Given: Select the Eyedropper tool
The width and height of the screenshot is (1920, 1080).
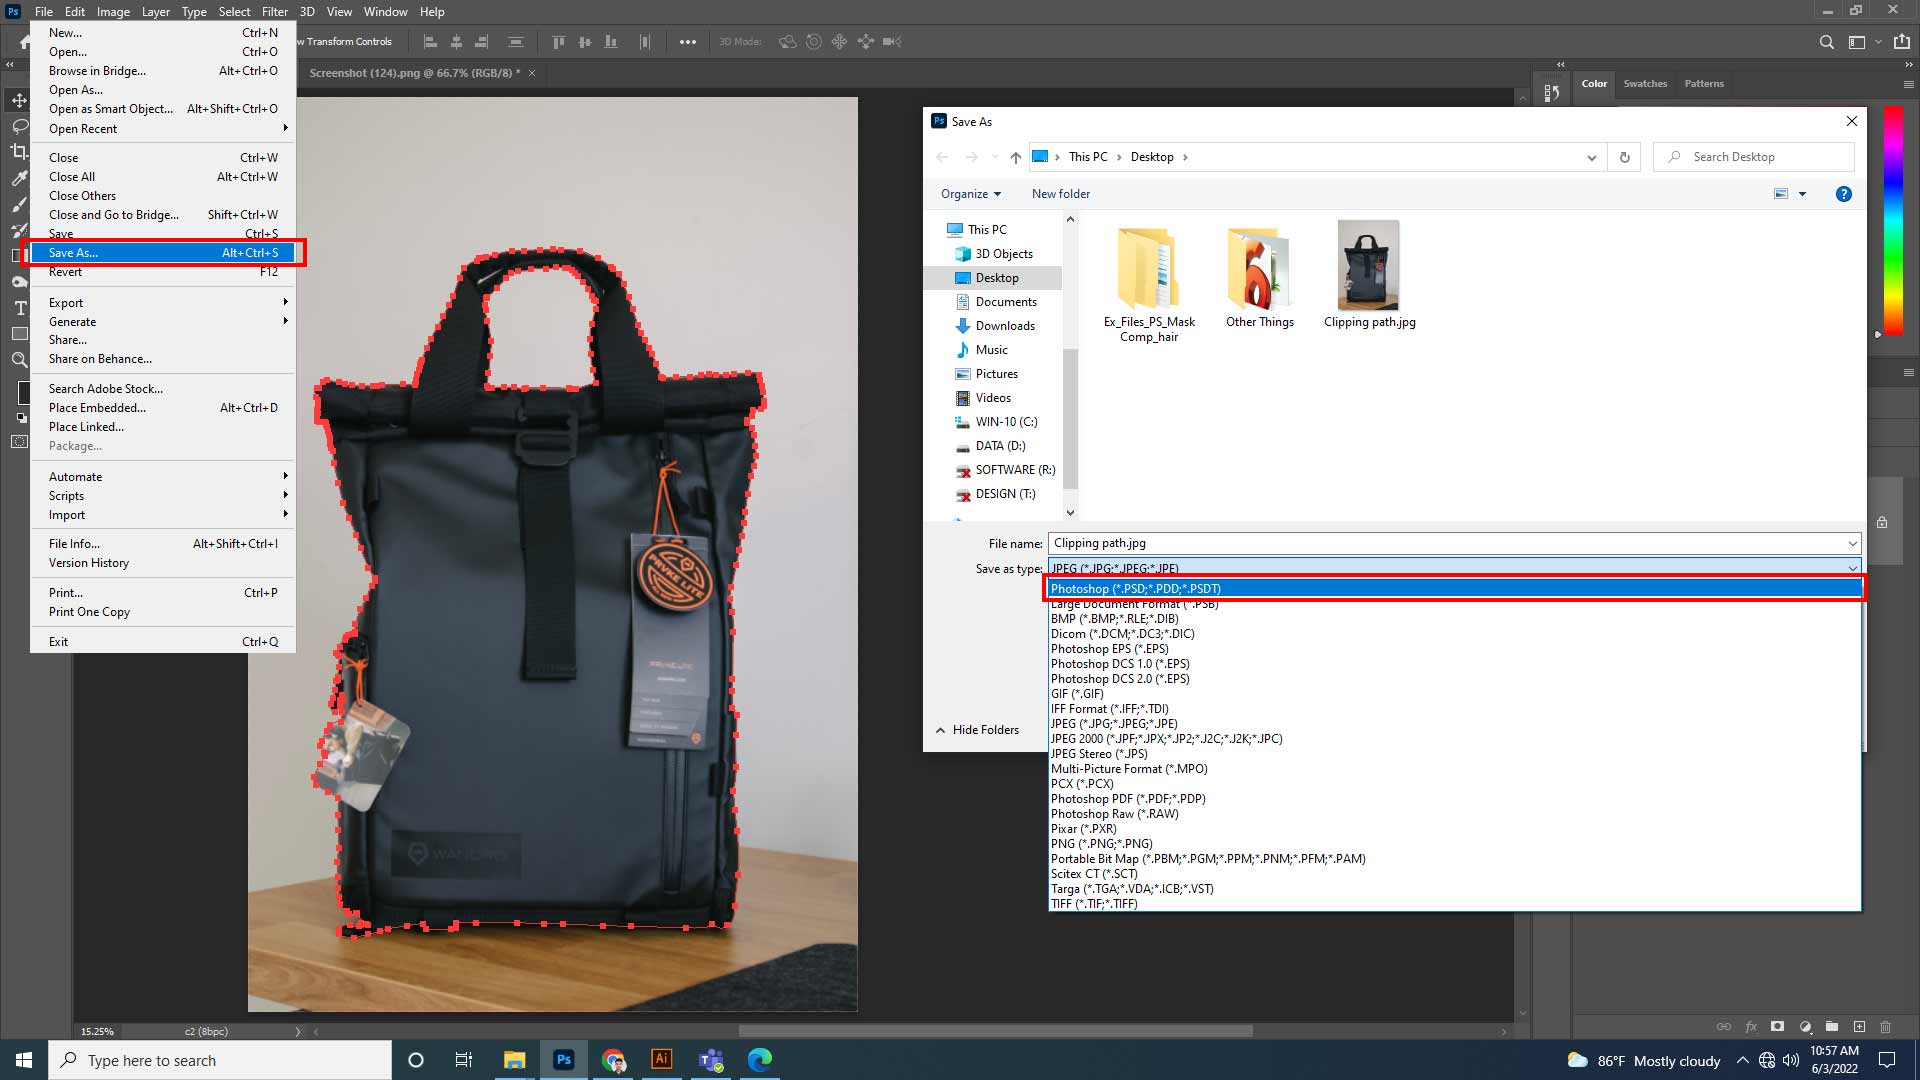Looking at the screenshot, I should click(x=18, y=177).
